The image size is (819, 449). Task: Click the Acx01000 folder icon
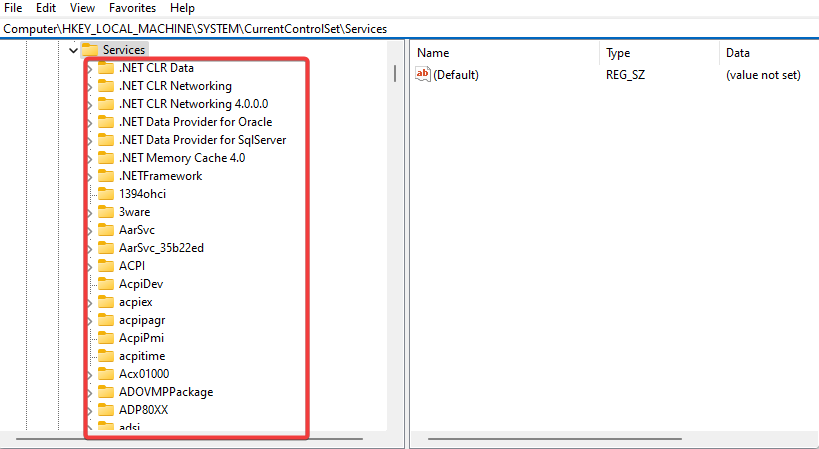pyautogui.click(x=106, y=374)
